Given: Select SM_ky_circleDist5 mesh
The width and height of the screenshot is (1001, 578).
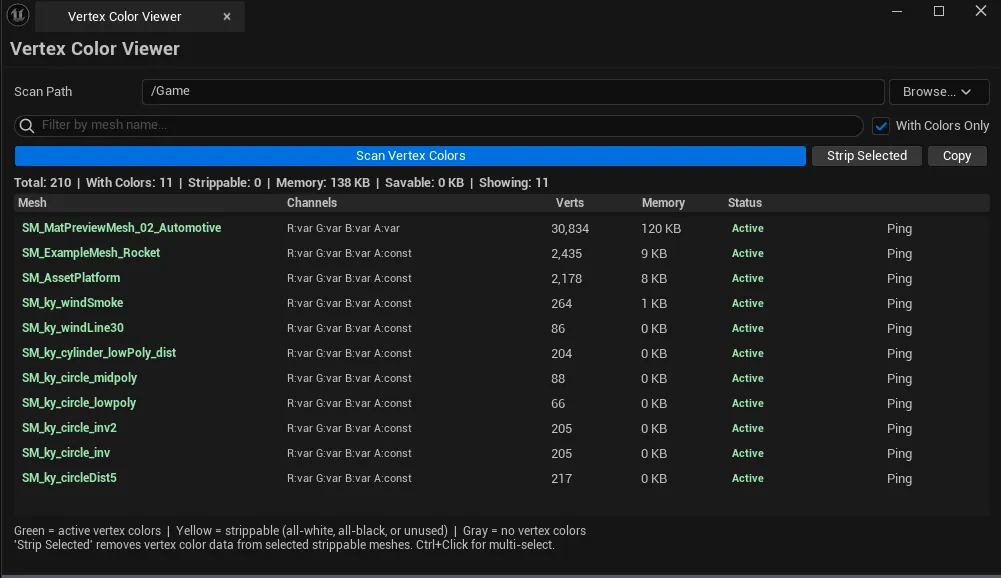Looking at the screenshot, I should tap(69, 478).
